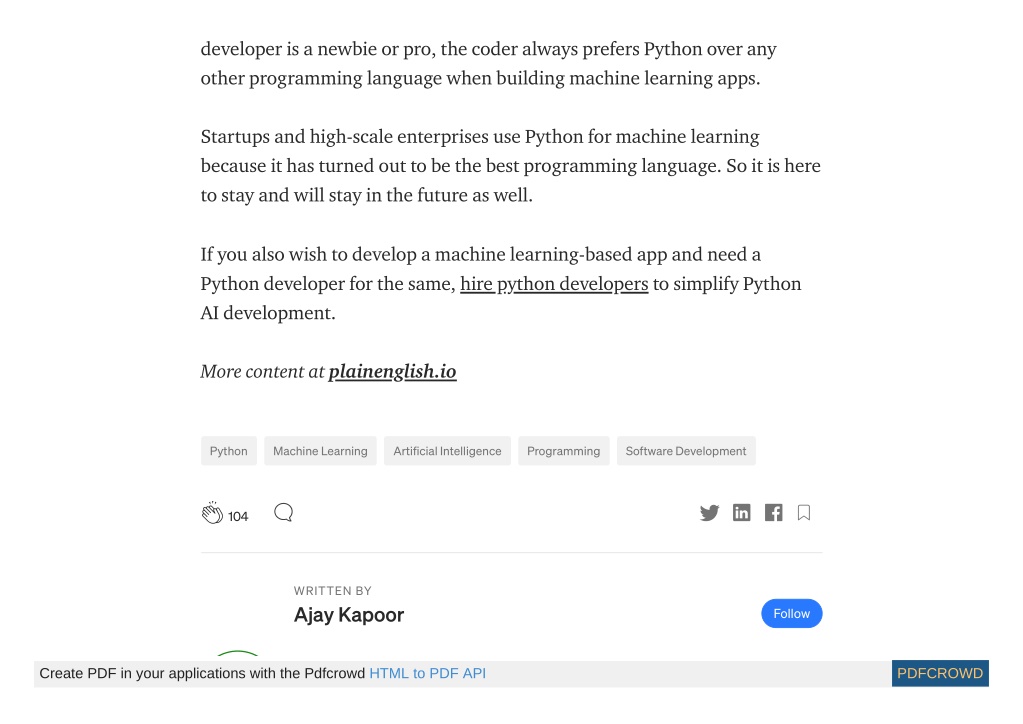The image size is (1023, 724).
Task: Open author name Ajay Kapoor
Action: [349, 615]
